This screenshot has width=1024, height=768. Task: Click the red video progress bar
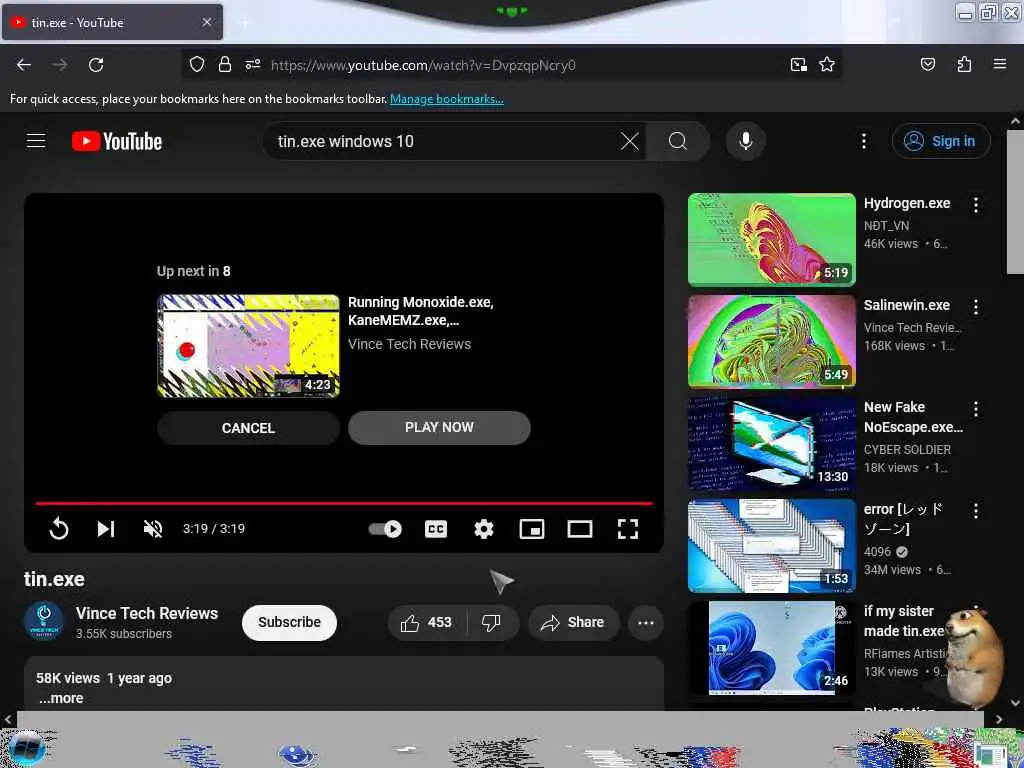pyautogui.click(x=344, y=504)
